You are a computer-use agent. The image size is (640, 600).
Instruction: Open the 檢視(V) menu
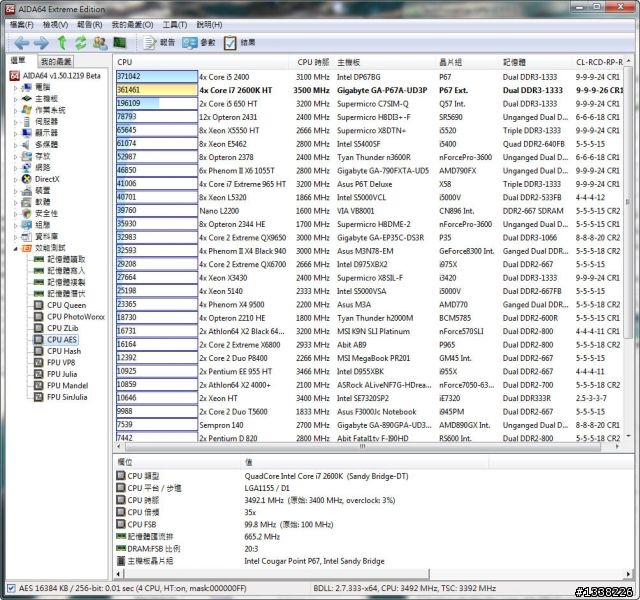tap(55, 25)
